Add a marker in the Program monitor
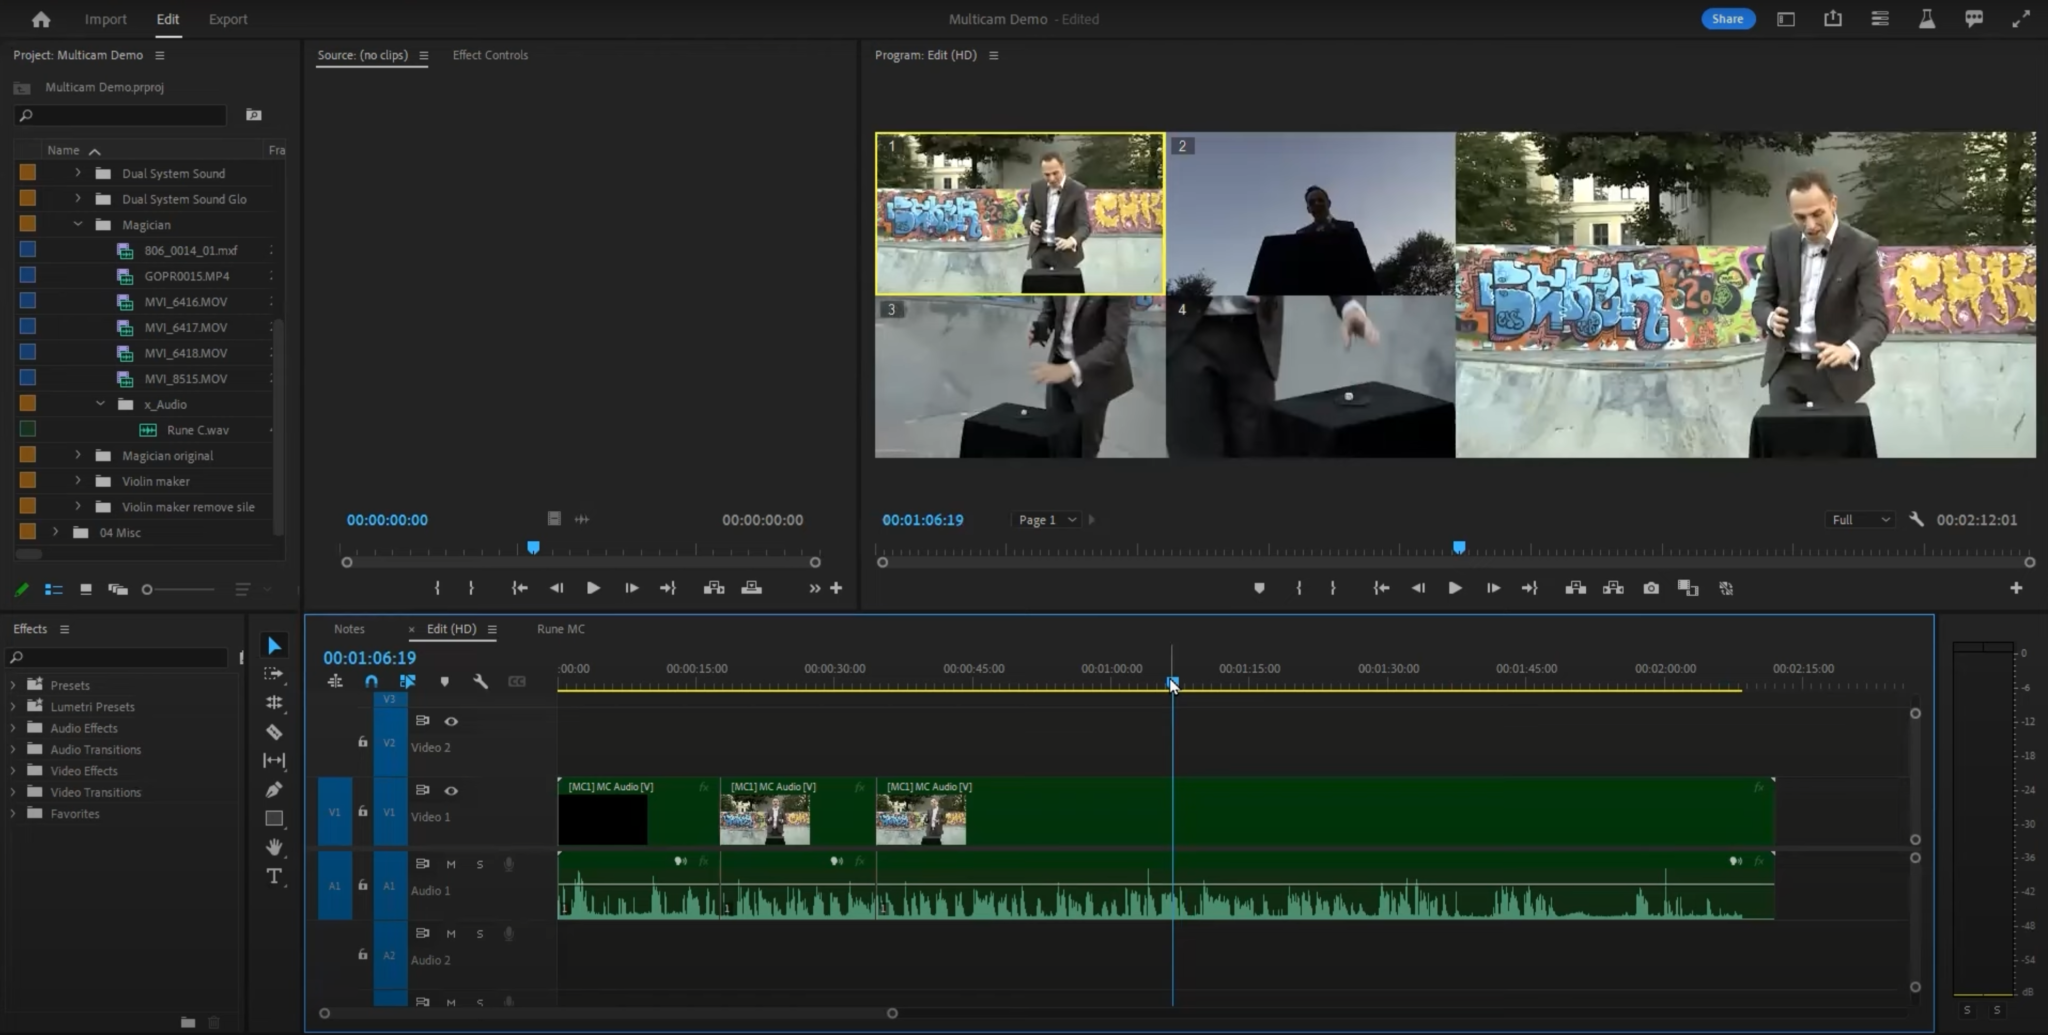The image size is (2048, 1035). pos(1258,588)
